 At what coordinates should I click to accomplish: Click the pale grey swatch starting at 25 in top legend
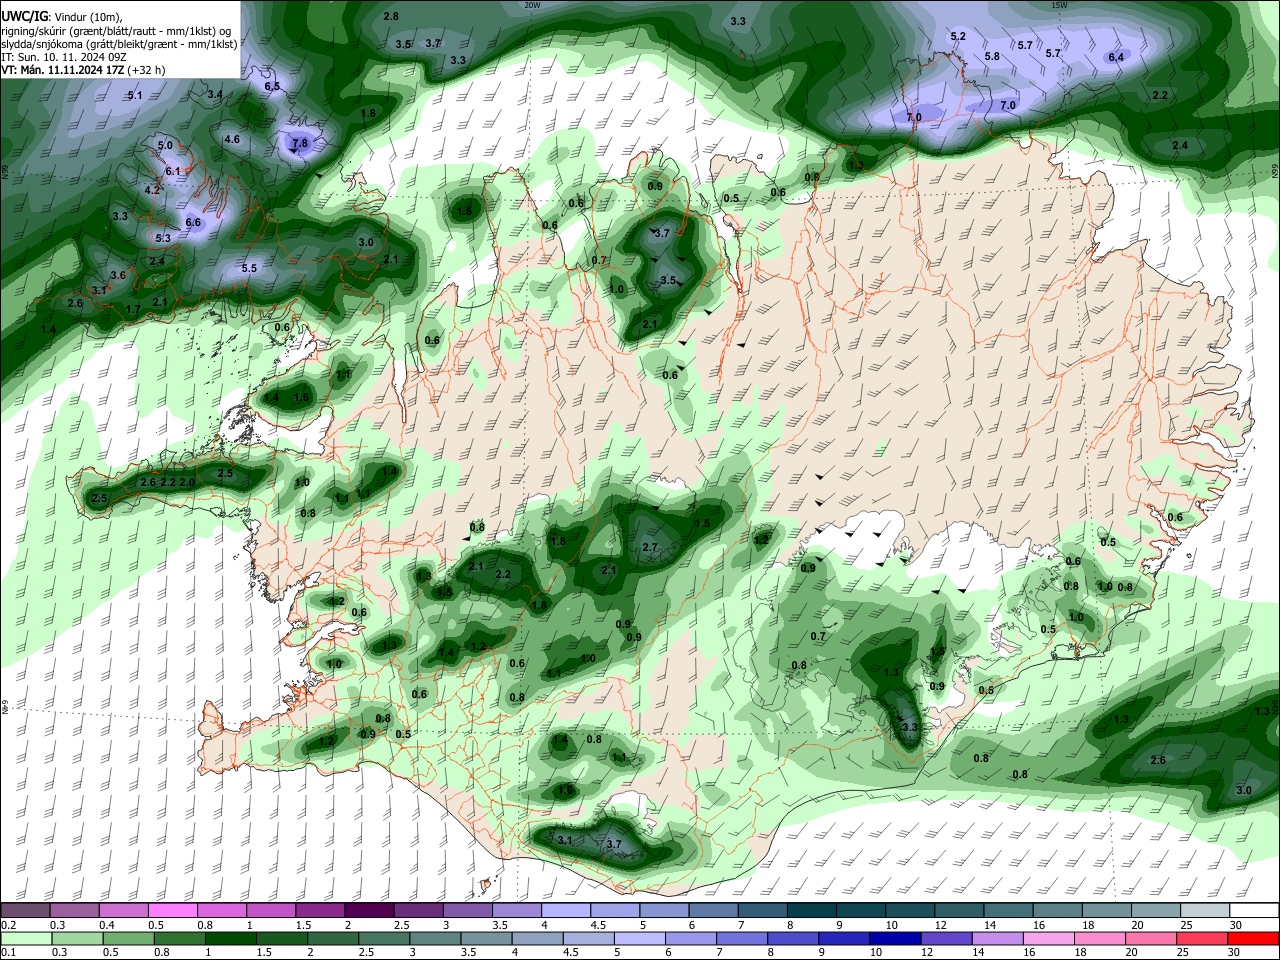click(1206, 911)
